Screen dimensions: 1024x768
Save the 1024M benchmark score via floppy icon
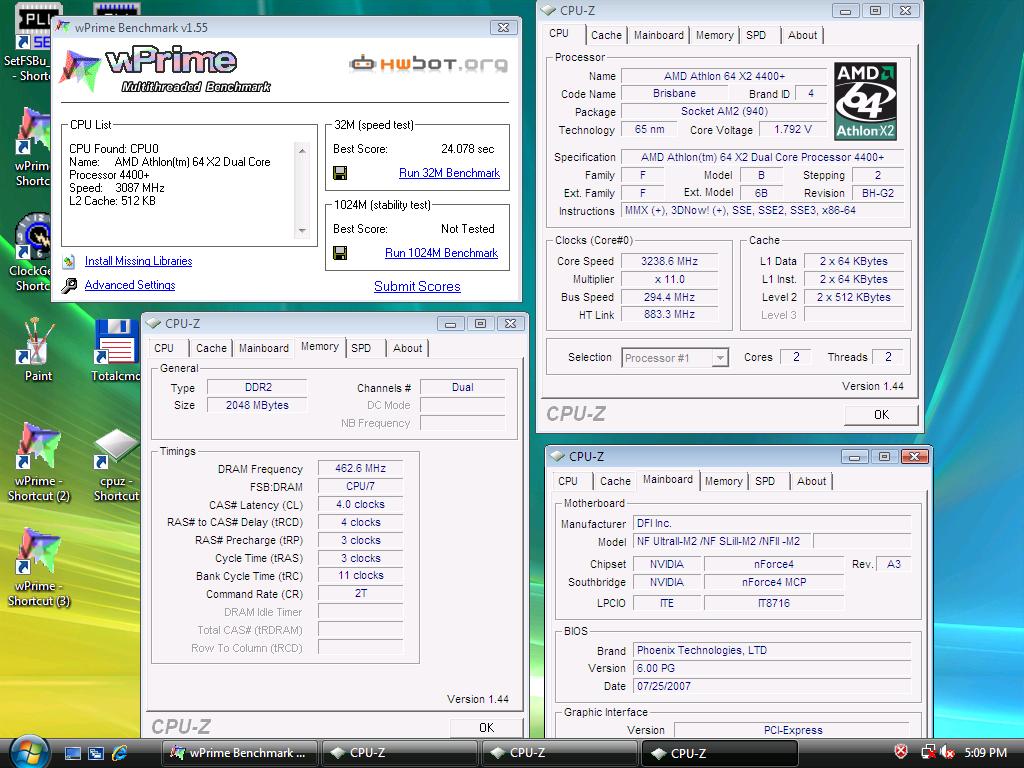coord(340,253)
